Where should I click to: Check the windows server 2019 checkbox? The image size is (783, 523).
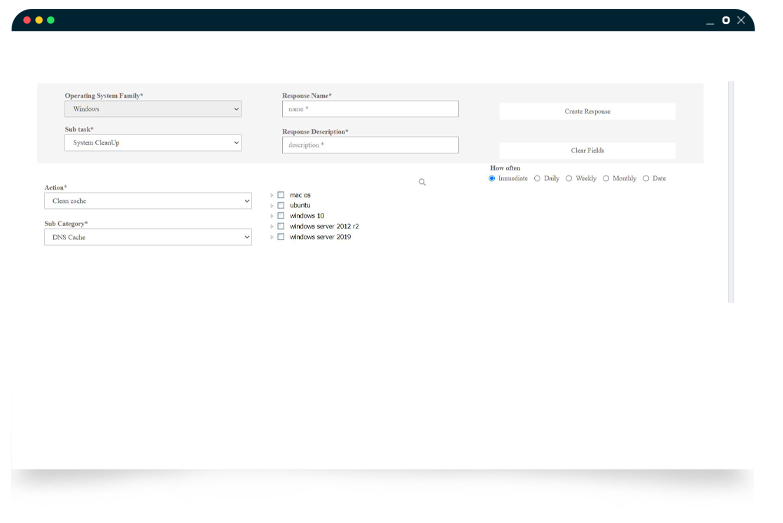coord(281,237)
